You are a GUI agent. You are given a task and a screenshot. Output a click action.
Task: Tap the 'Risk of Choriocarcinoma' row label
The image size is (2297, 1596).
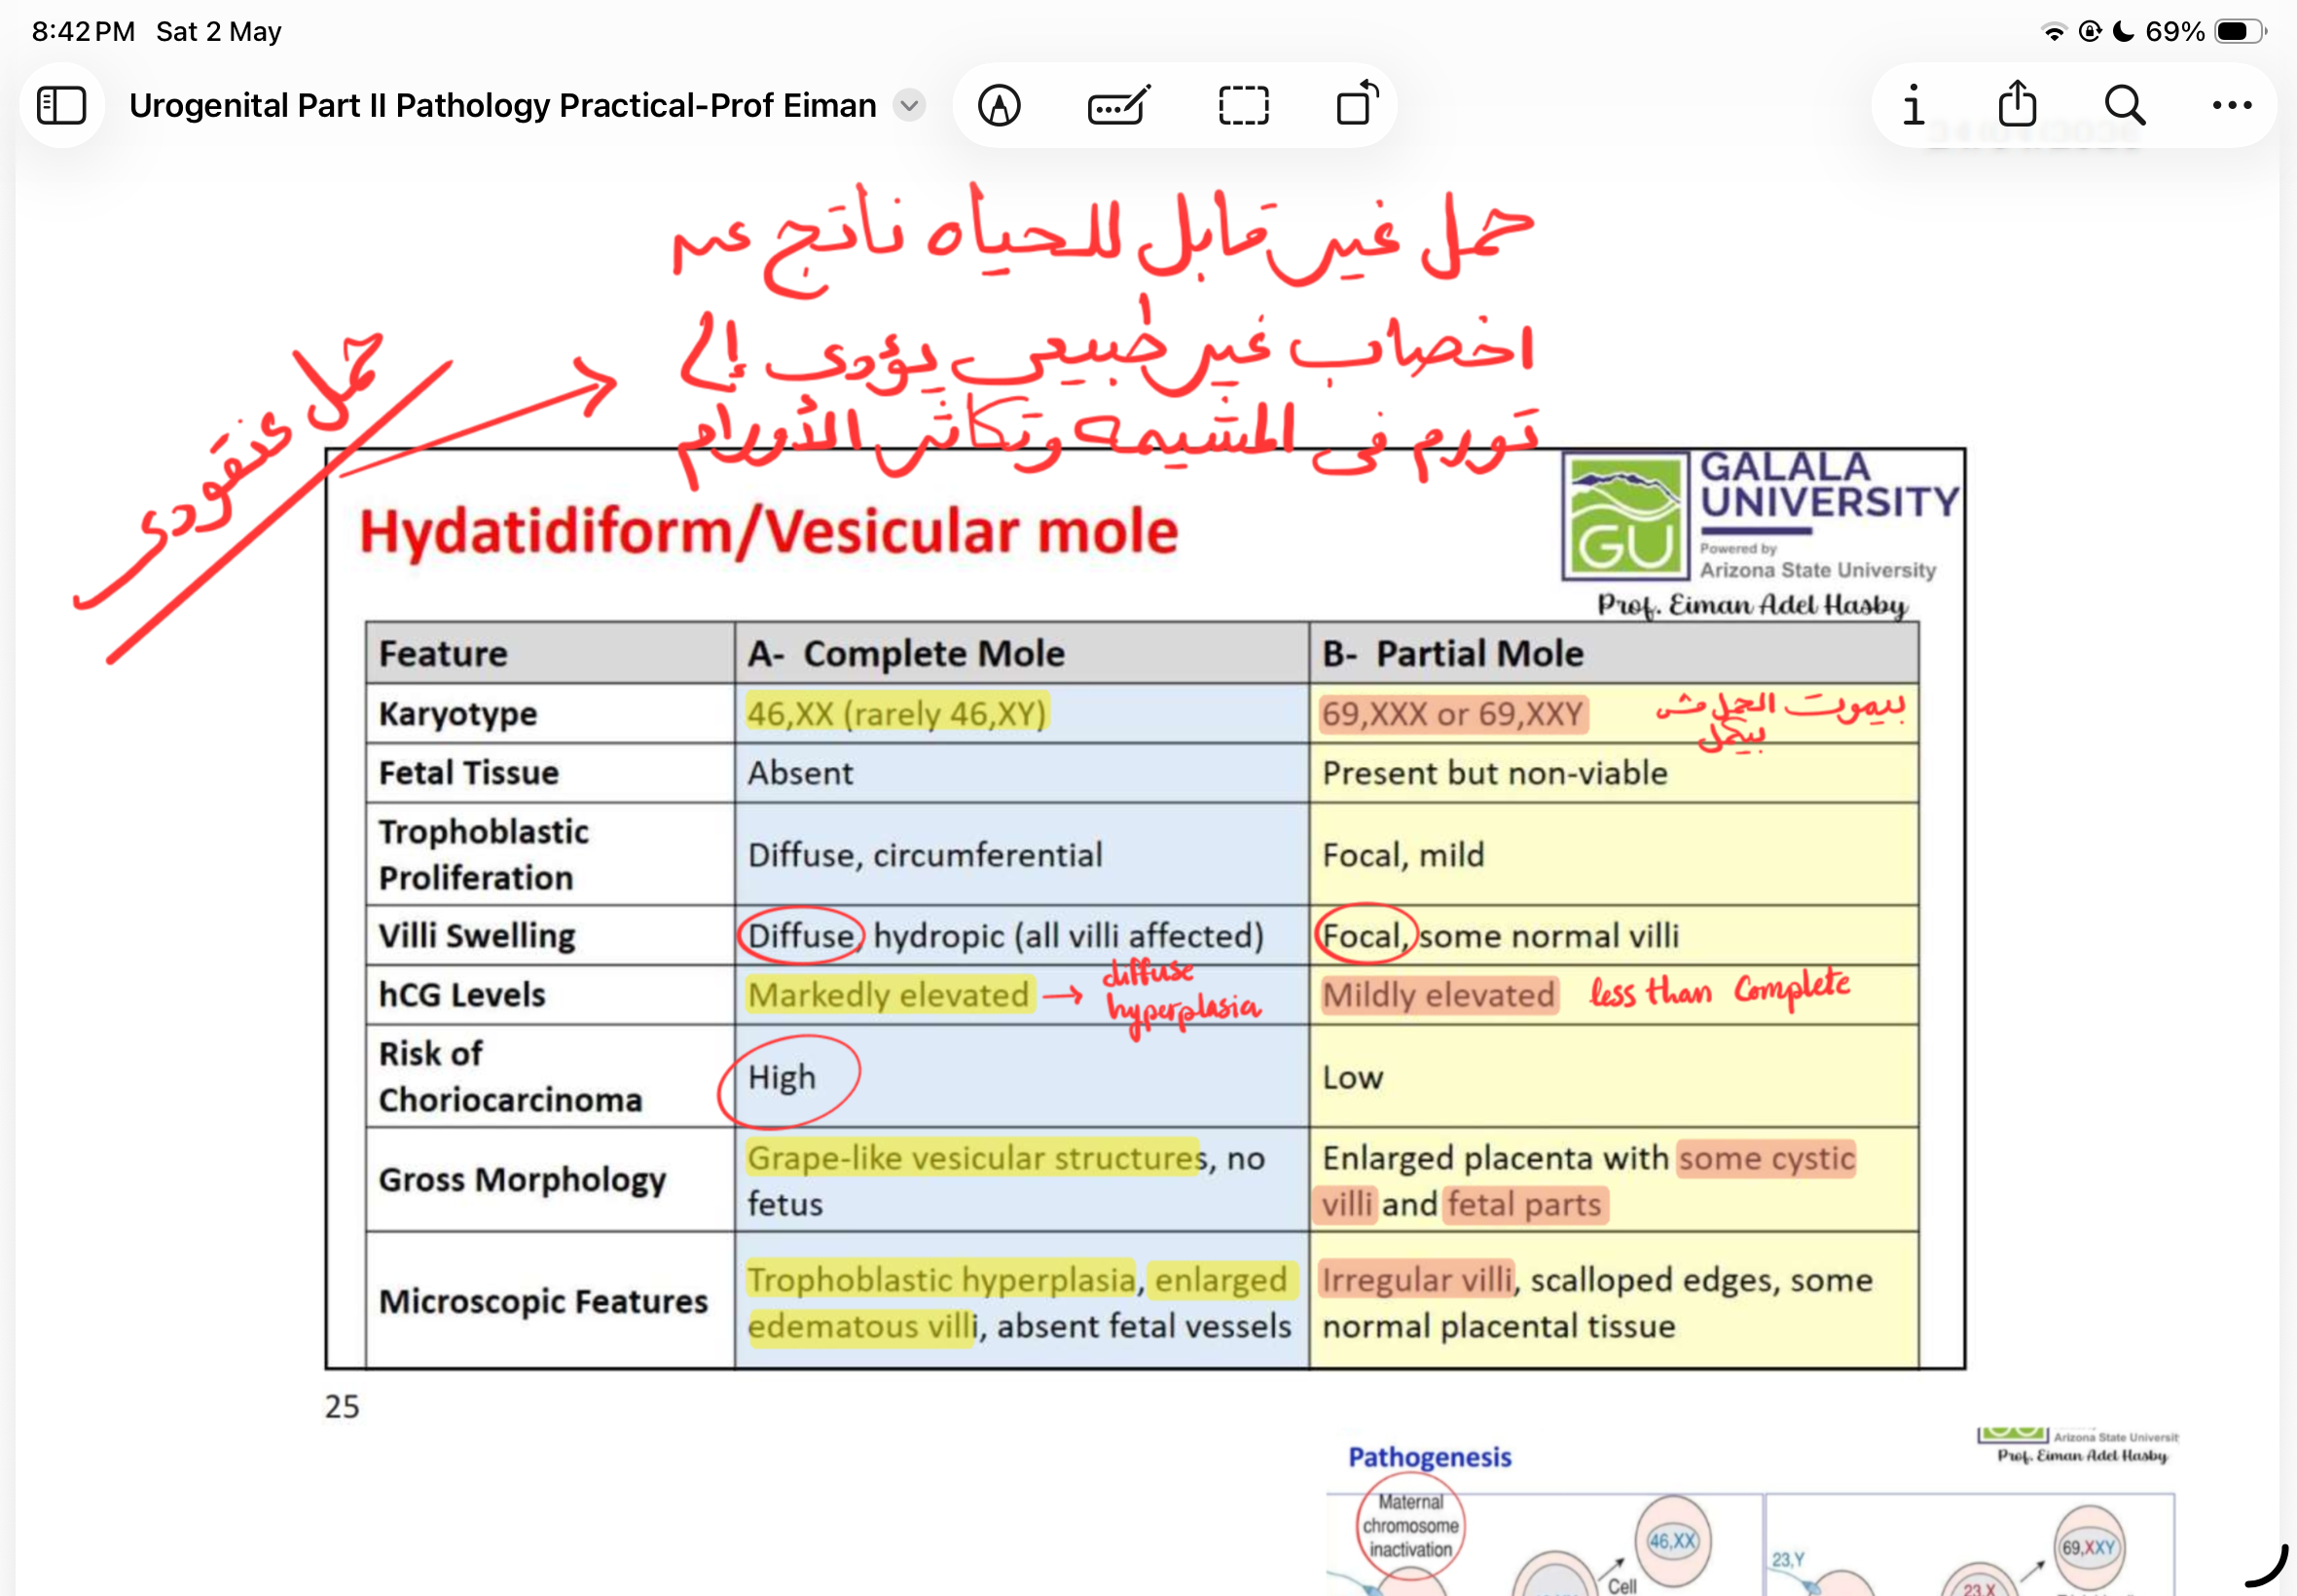510,1076
